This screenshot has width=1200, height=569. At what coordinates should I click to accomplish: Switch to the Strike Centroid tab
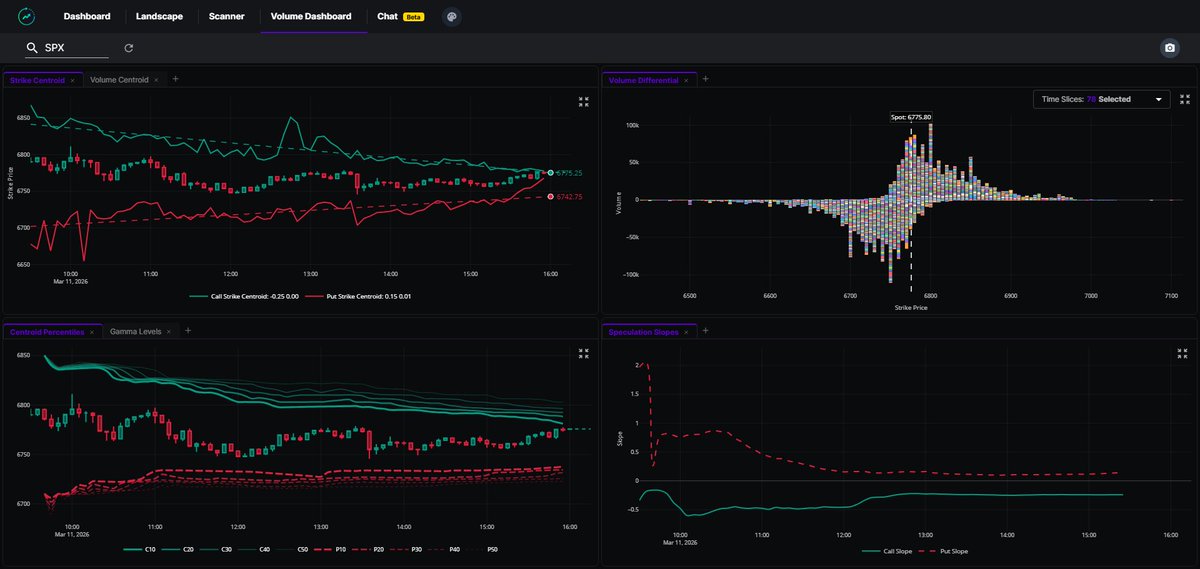37,79
